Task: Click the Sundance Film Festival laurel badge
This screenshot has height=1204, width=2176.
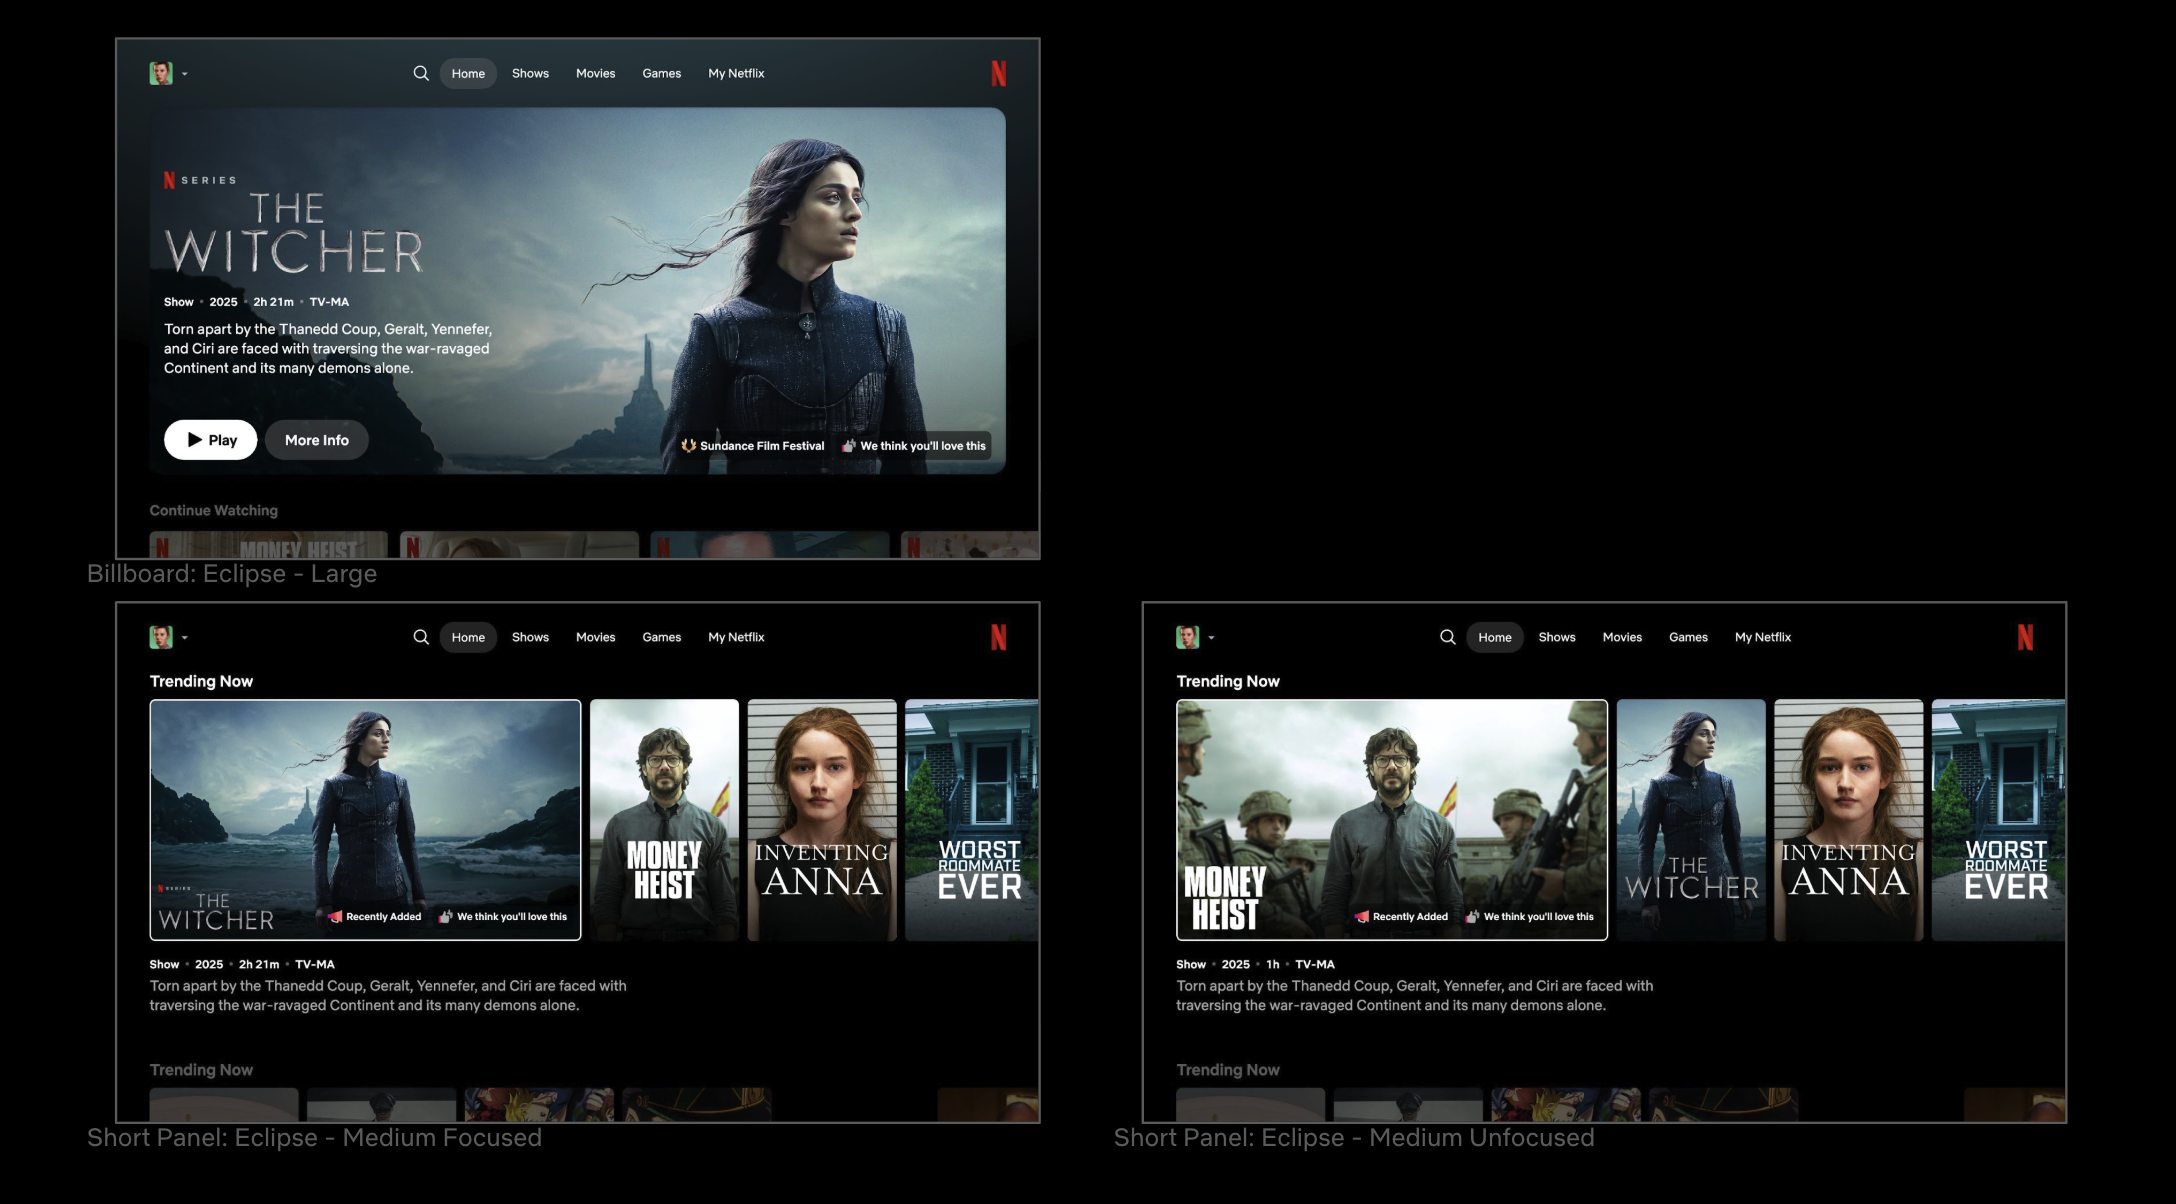Action: (753, 446)
